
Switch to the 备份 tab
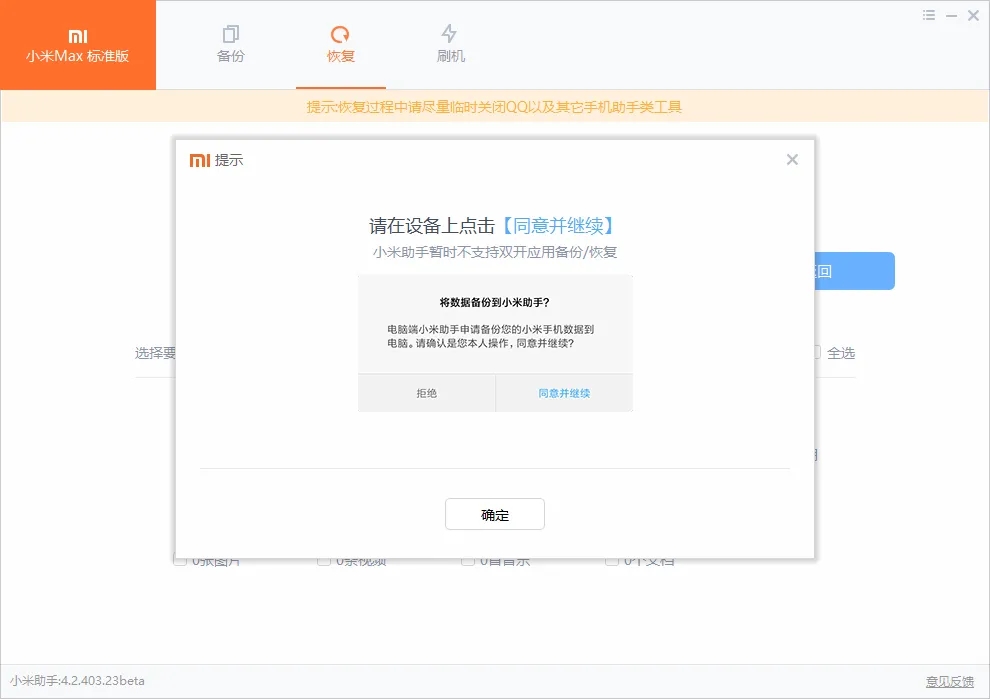[x=231, y=45]
